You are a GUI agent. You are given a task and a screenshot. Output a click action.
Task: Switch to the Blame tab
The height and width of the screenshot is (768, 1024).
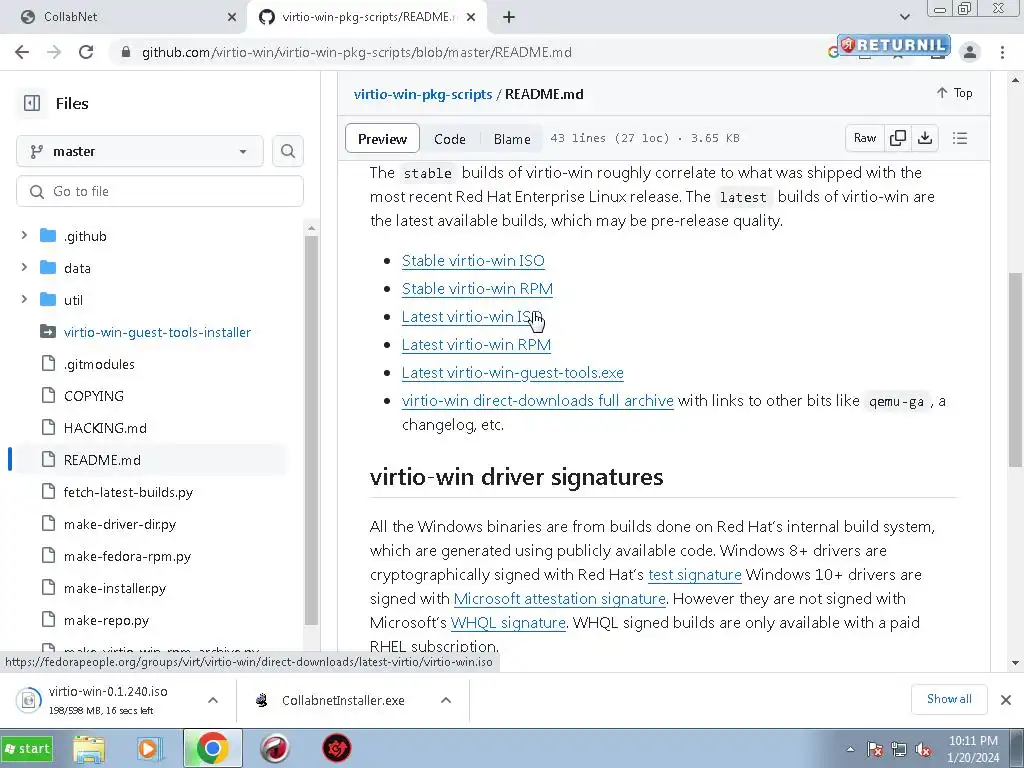pyautogui.click(x=512, y=138)
